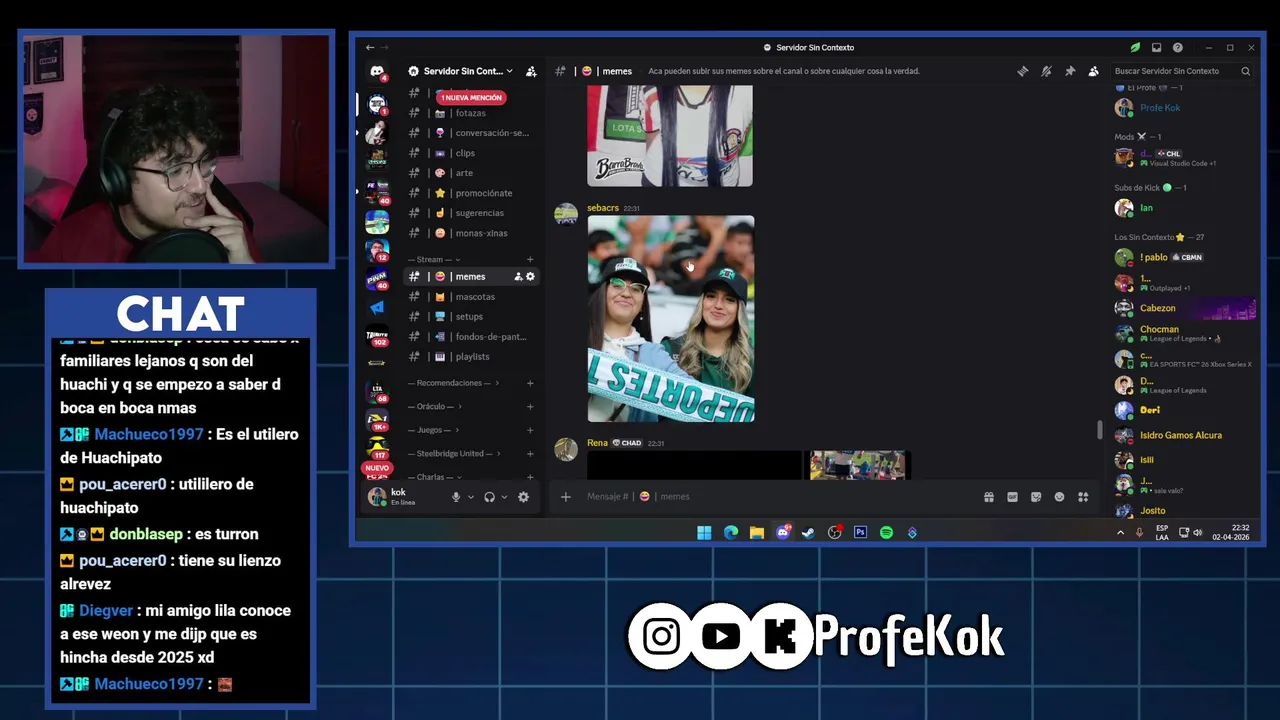Open the sticker picker
Viewport: 1280px width, 720px height.
tap(1036, 497)
